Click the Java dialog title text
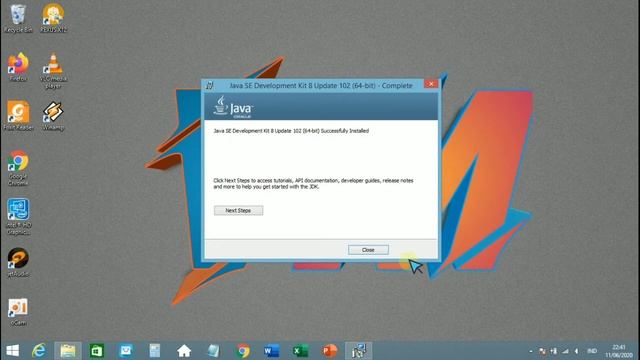 pos(321,85)
